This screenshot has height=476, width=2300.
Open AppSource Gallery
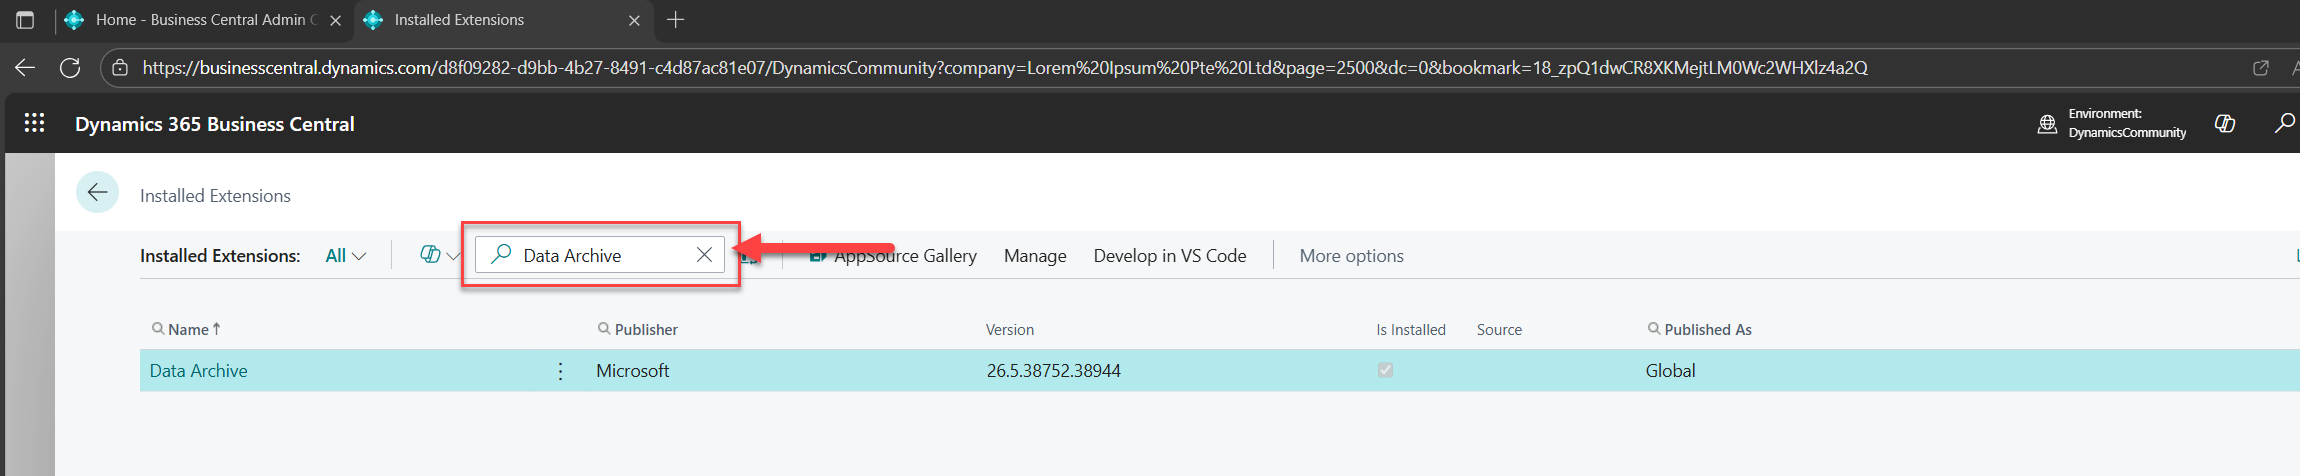coord(893,256)
